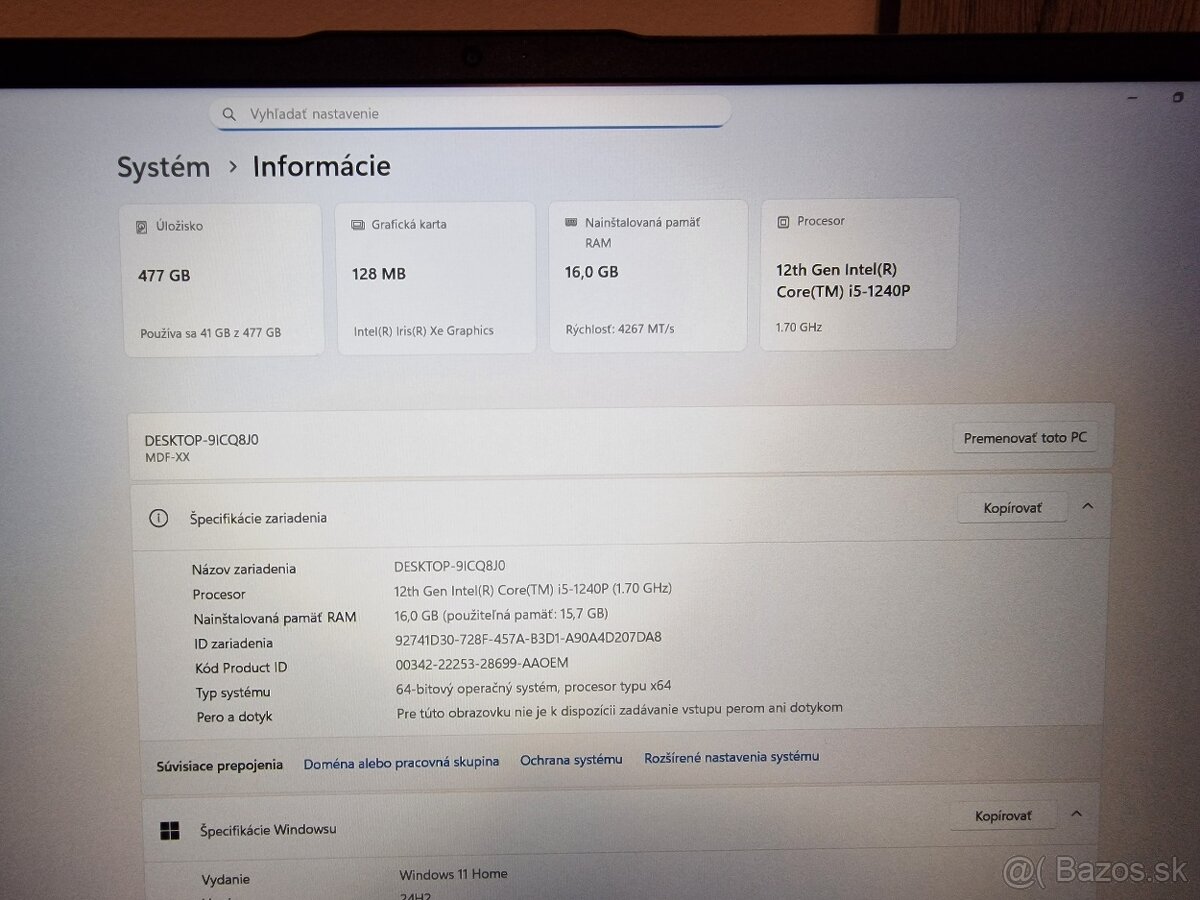Click the Nainštalovaná pamäť RAM memory icon
This screenshot has width=1200, height=900.
[570, 221]
